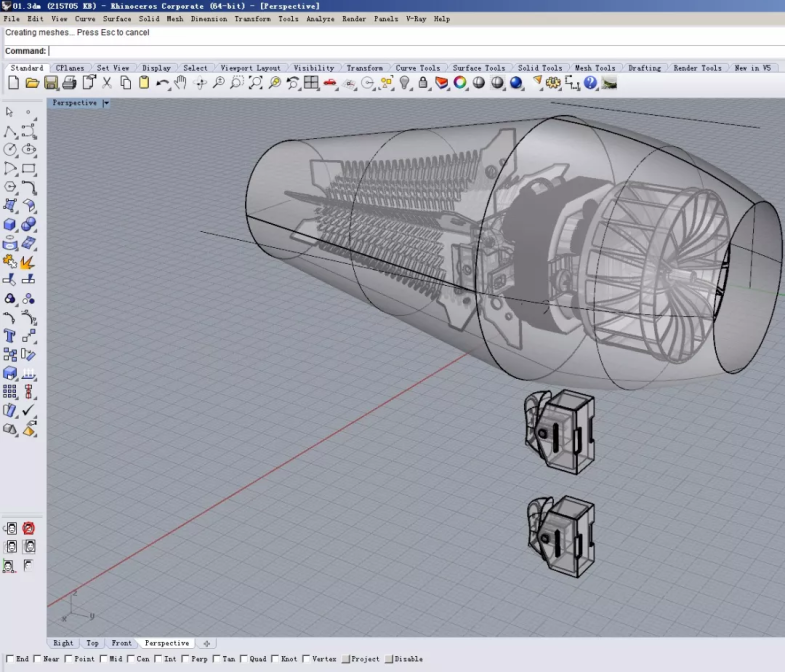This screenshot has height=672, width=785.
Task: Click the Undo arrow icon
Action: coord(163,83)
